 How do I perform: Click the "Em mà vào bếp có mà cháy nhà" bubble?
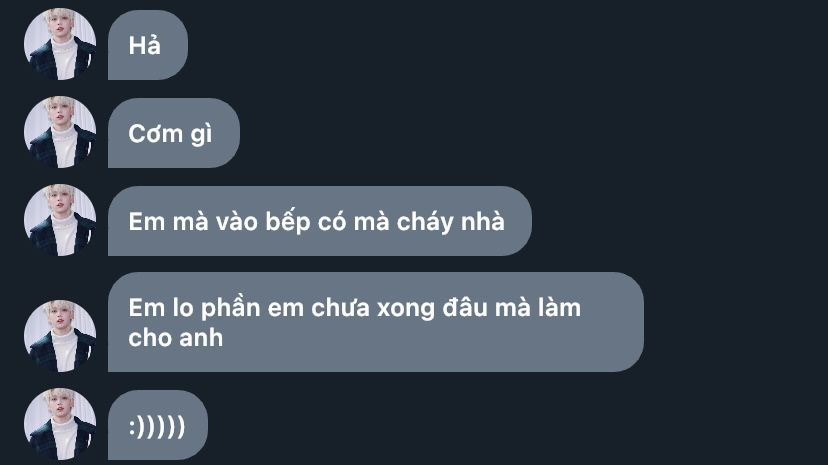point(319,221)
